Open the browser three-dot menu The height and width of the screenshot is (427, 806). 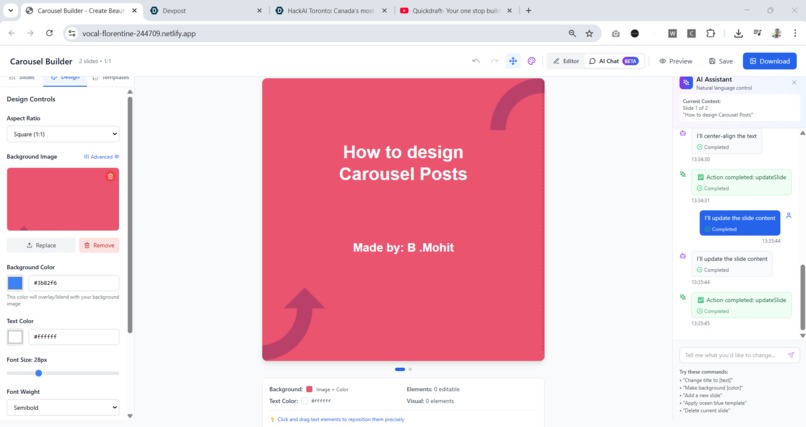click(795, 33)
